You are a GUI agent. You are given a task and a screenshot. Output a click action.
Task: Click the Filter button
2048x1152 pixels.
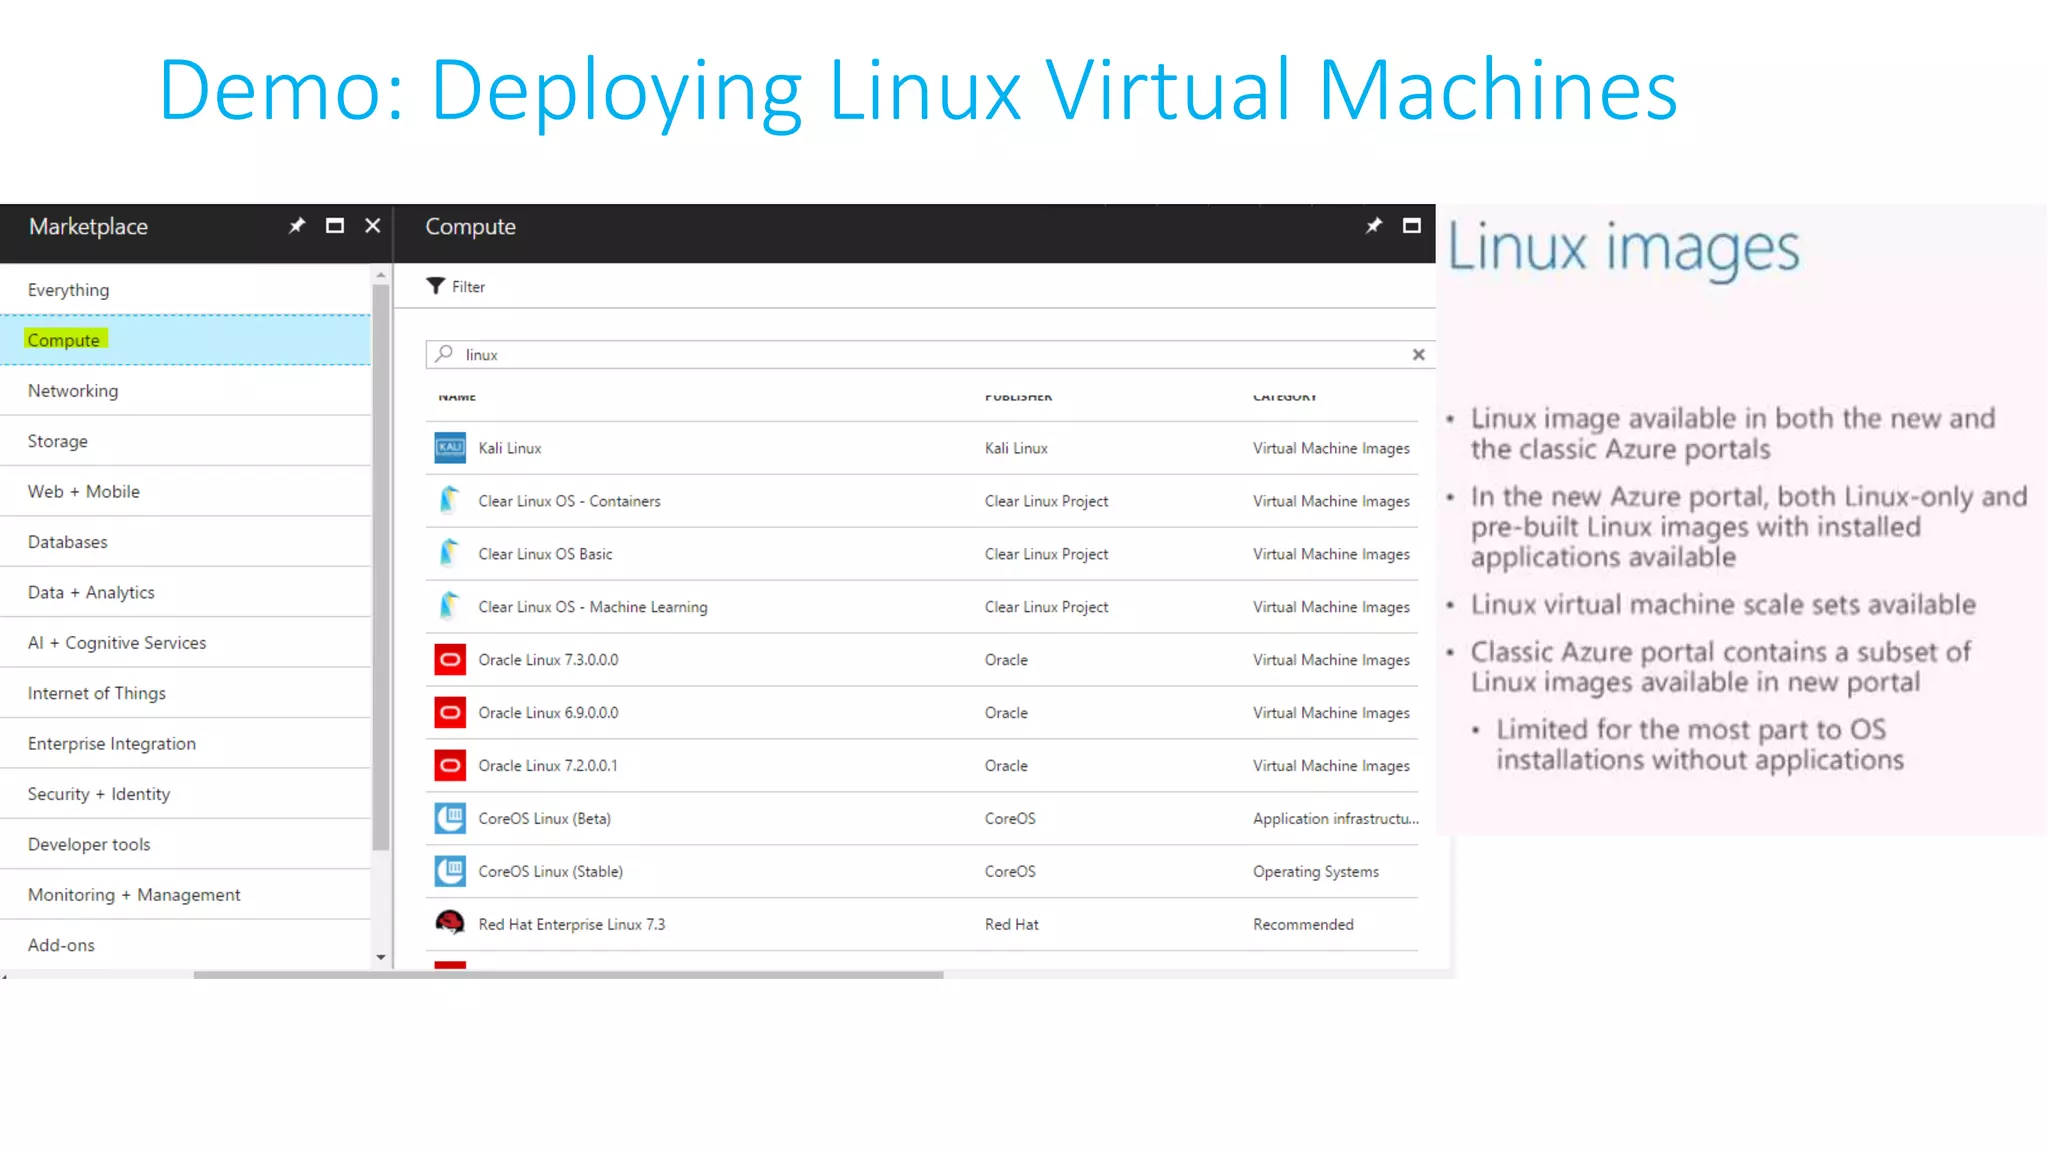456,287
